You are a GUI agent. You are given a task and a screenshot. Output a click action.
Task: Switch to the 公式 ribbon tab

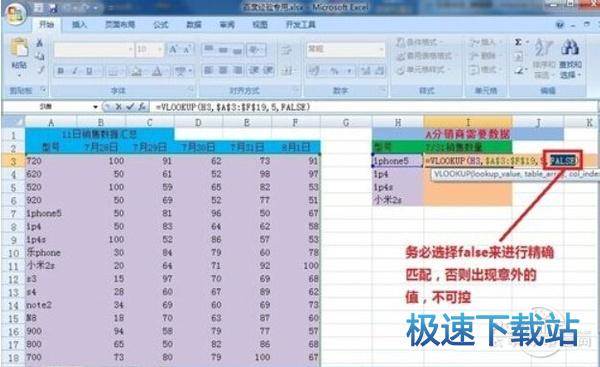pyautogui.click(x=160, y=25)
